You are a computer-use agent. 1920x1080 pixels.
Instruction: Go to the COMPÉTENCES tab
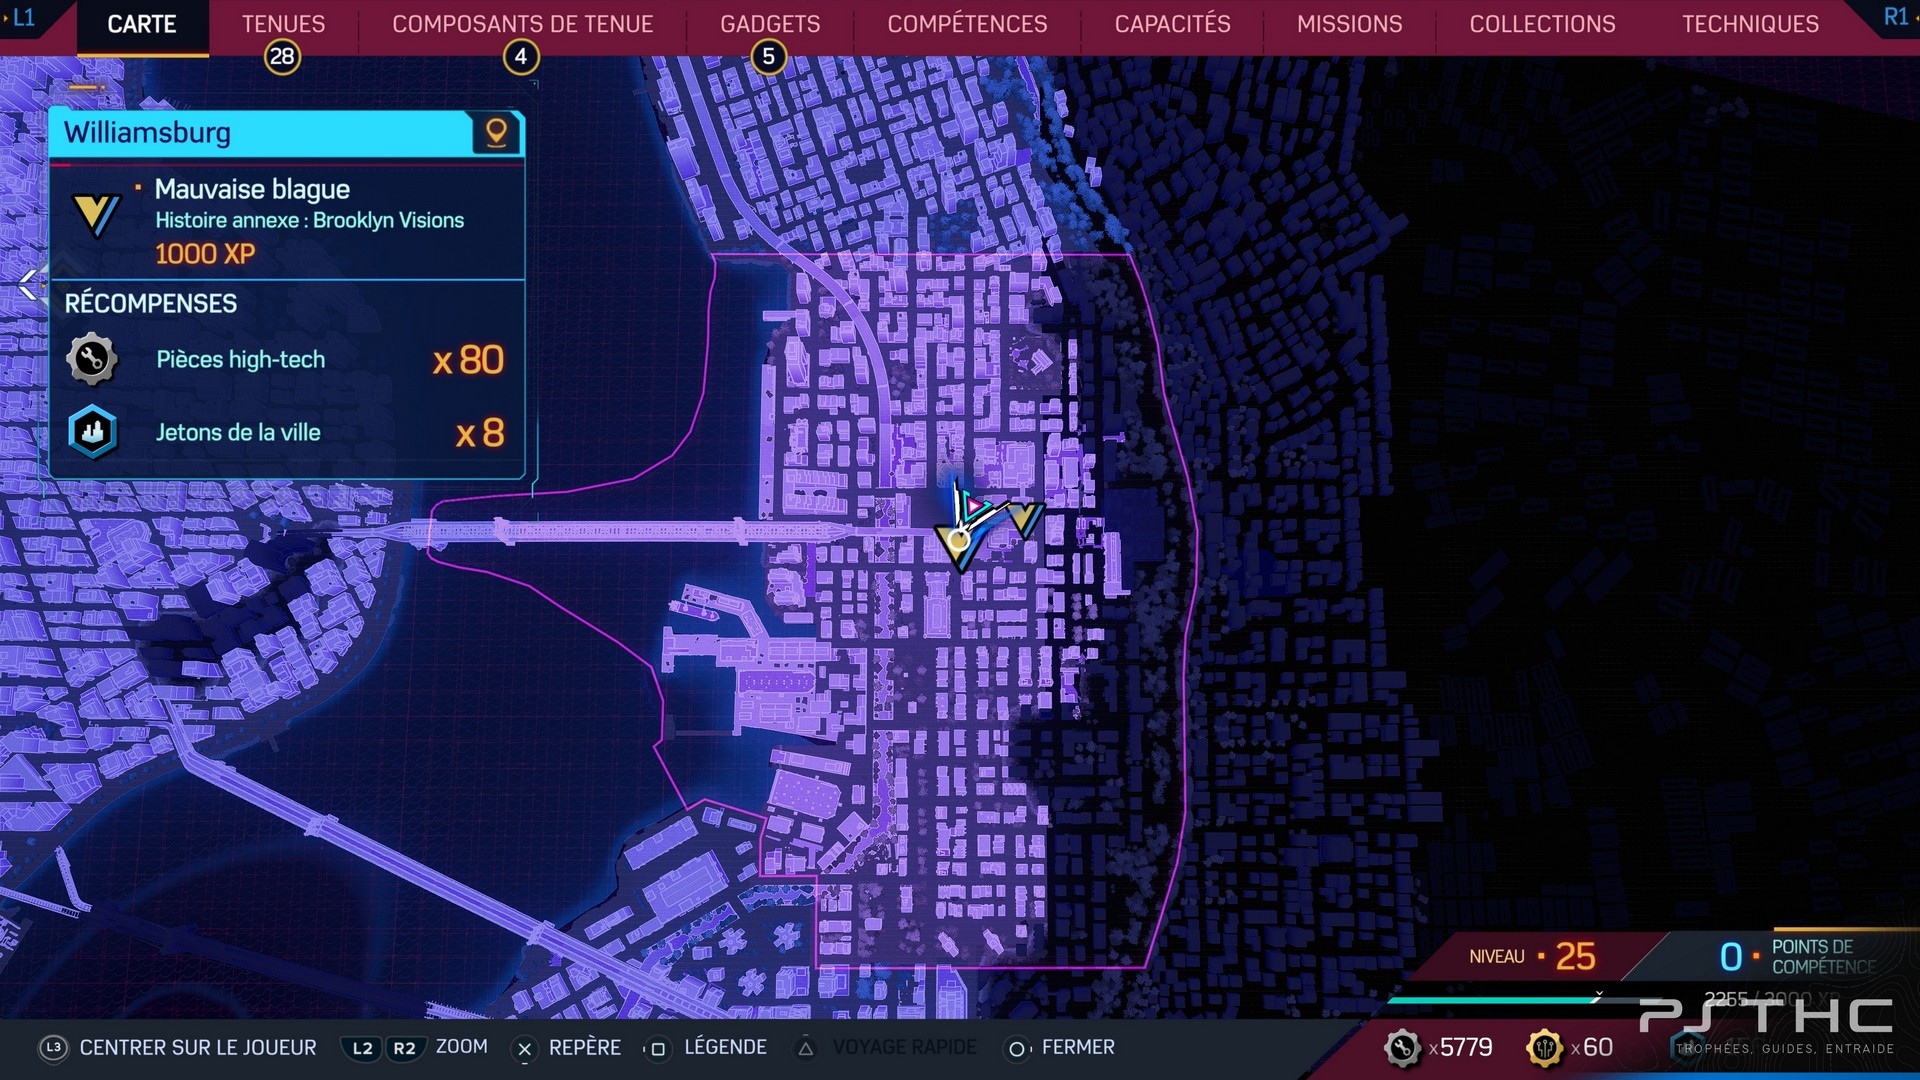(x=967, y=24)
